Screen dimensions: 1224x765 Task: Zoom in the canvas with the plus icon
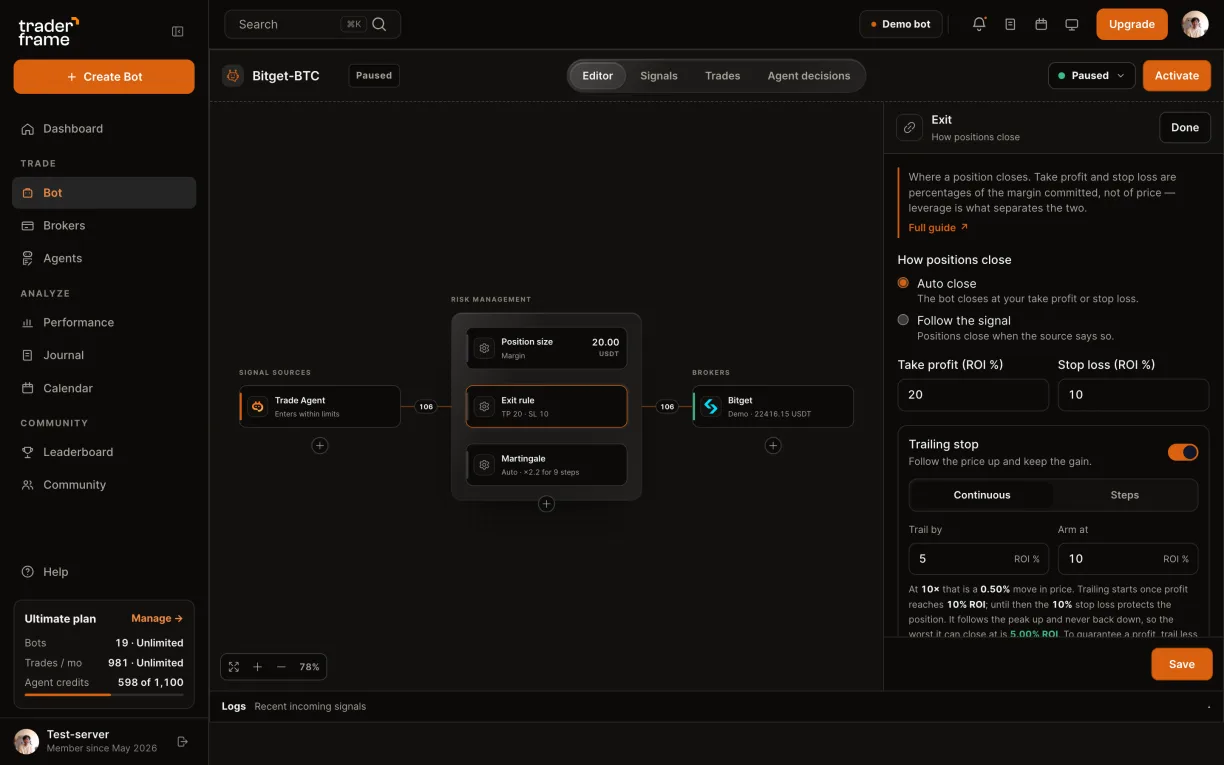[257, 667]
